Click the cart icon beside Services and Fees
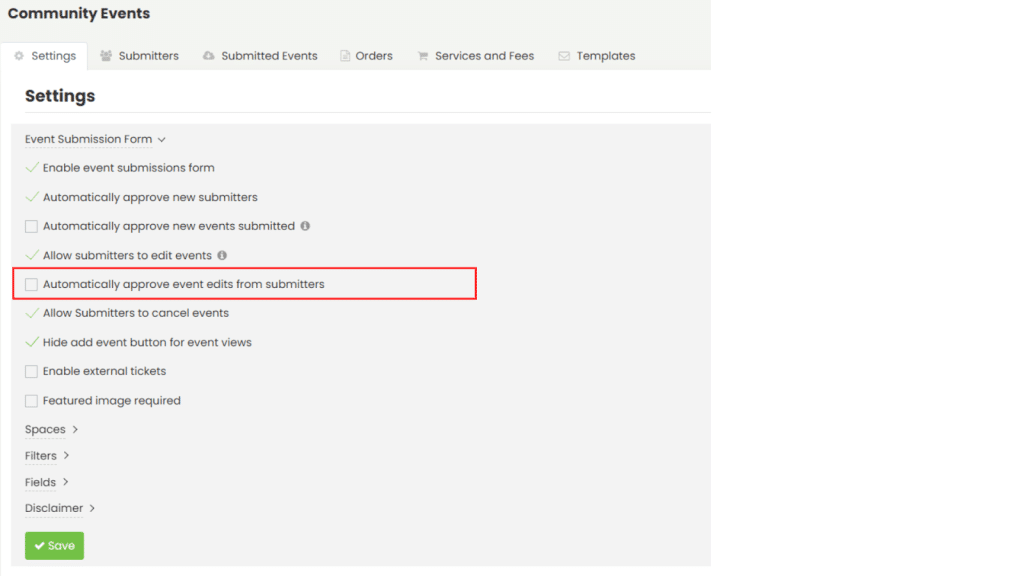The width and height of the screenshot is (1024, 576). click(x=423, y=56)
